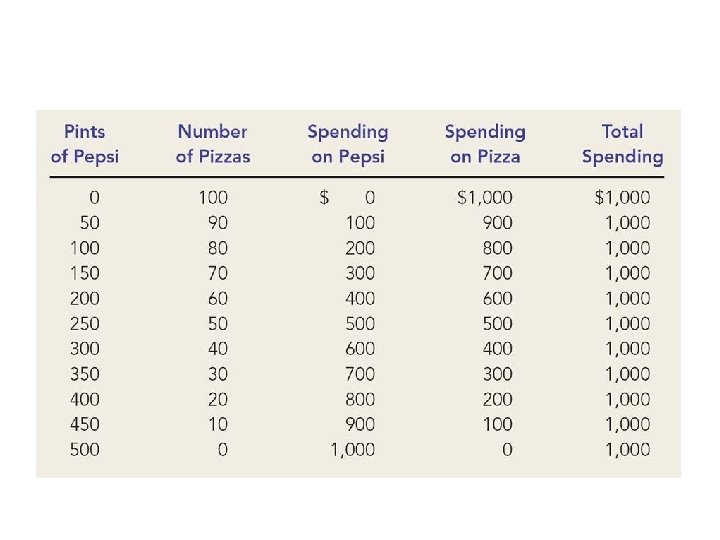Select the 80 cell in Number of Pizzas
Viewport: 720px width, 540px height.
217,247
